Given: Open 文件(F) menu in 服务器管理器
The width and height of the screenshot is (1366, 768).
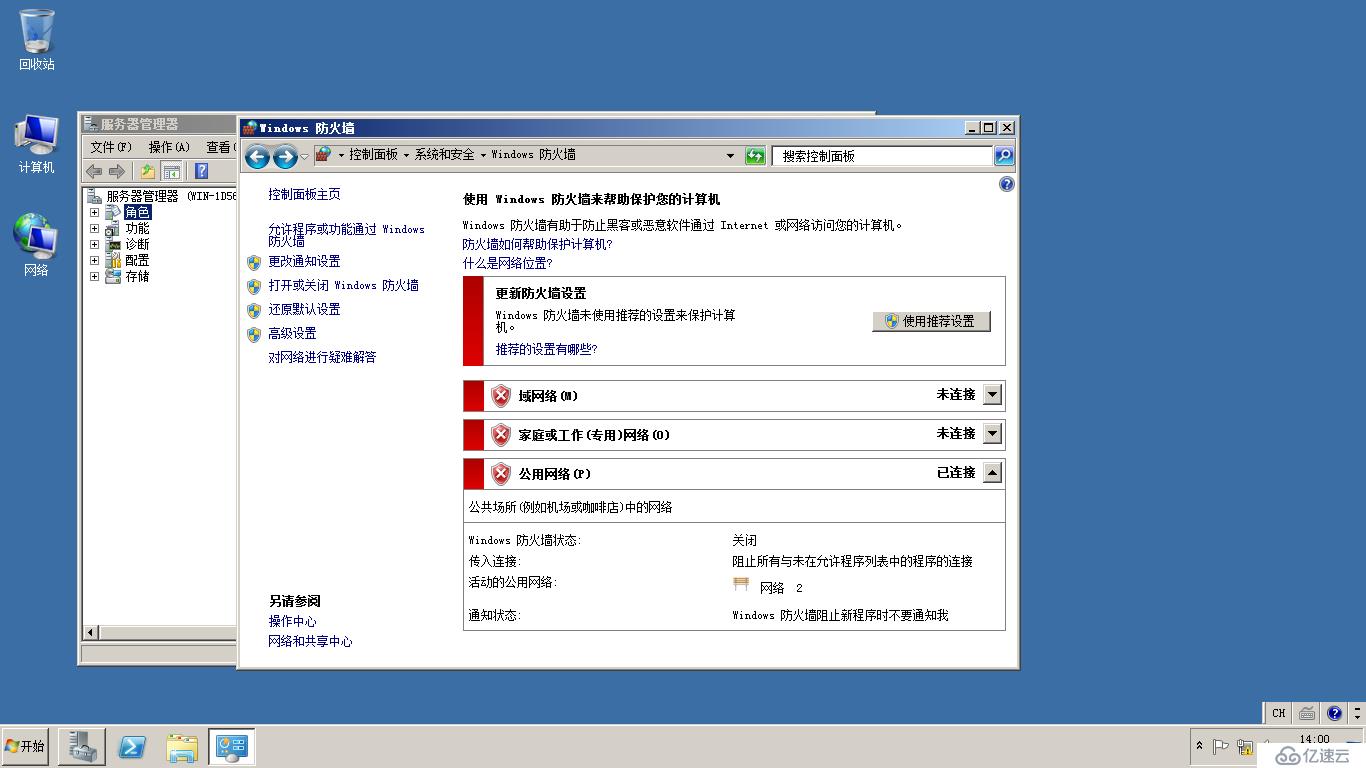Looking at the screenshot, I should [x=111, y=147].
